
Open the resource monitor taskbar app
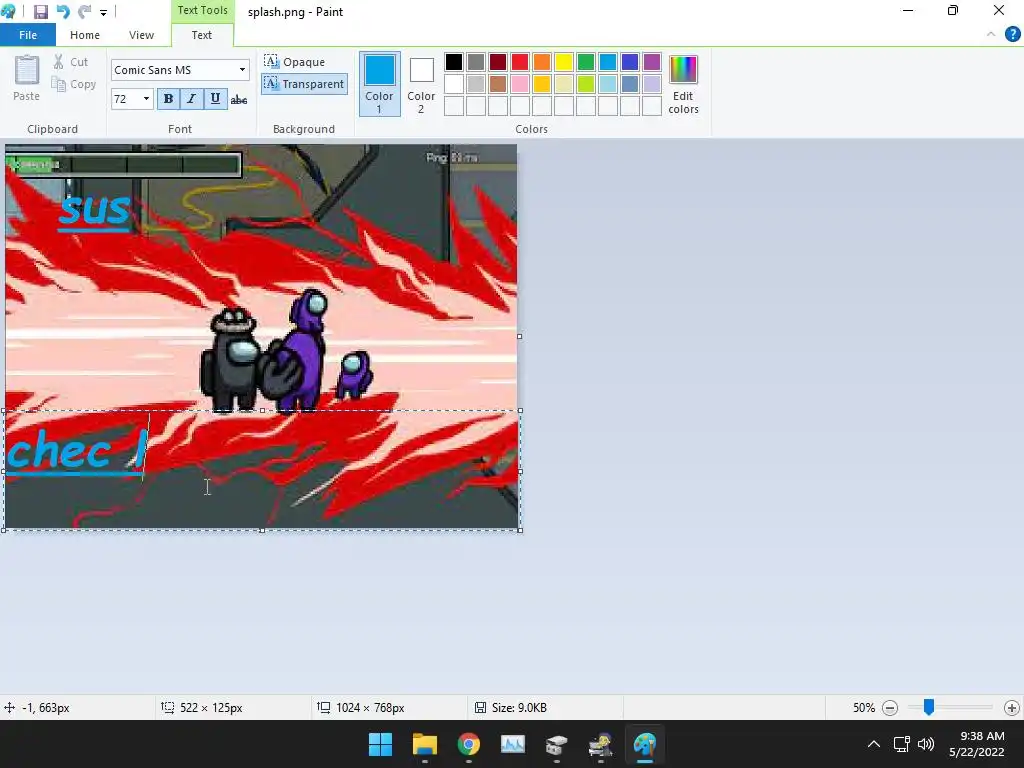[513, 744]
